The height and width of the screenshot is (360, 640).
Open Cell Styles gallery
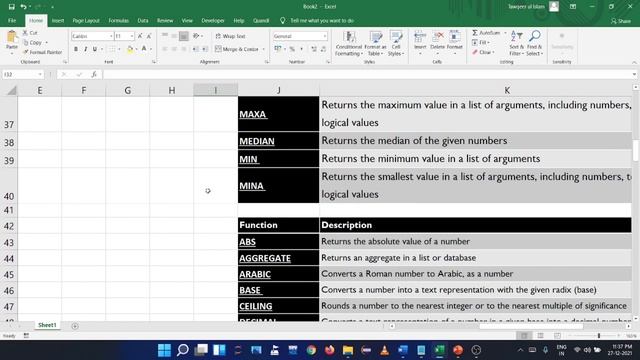coord(396,43)
